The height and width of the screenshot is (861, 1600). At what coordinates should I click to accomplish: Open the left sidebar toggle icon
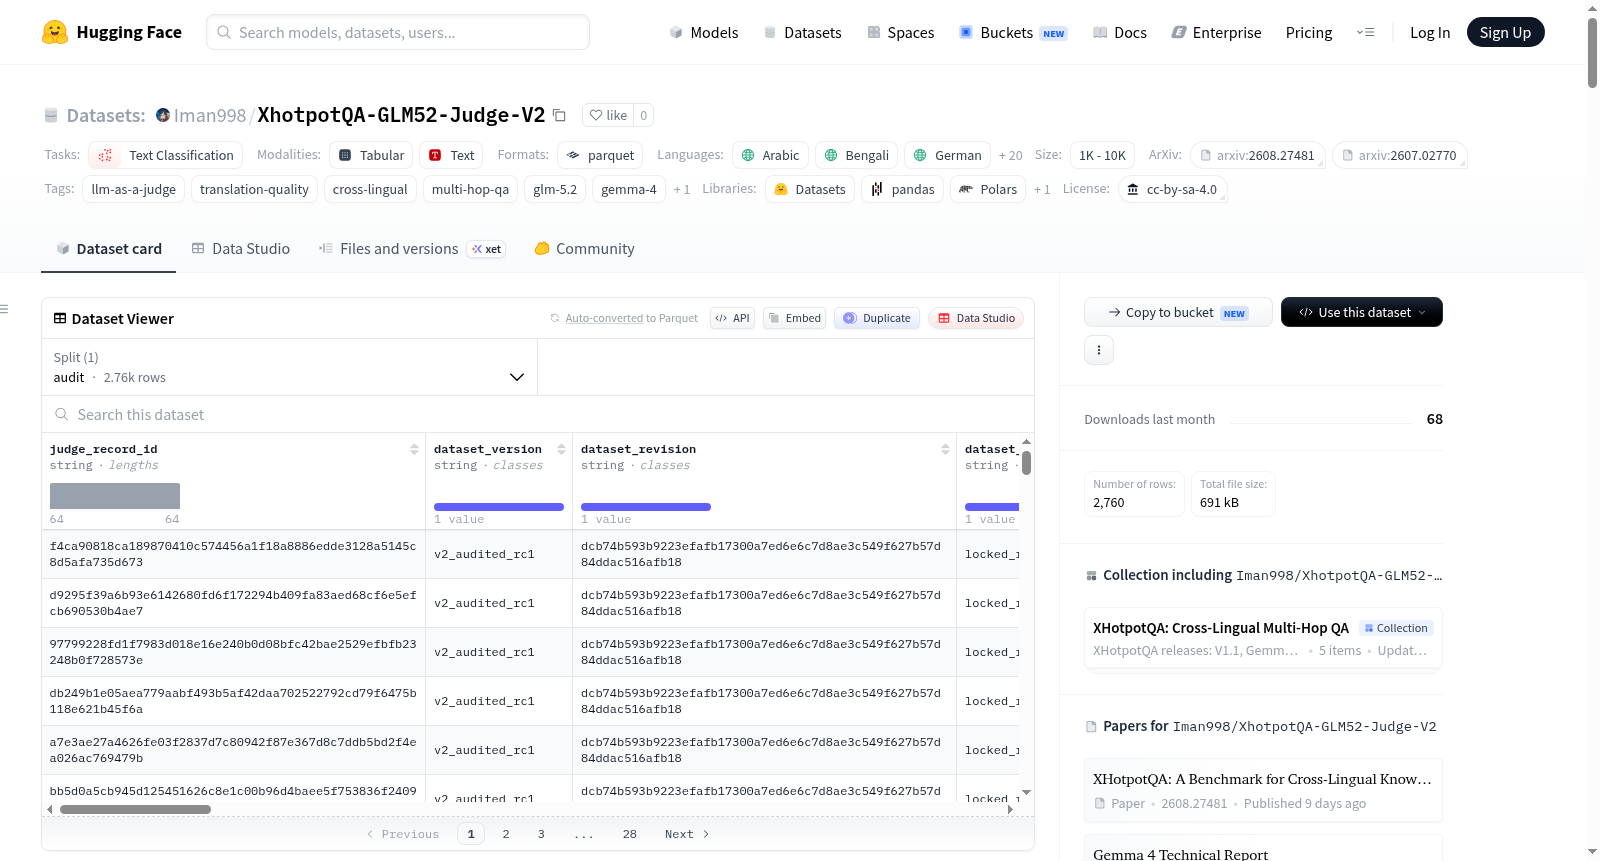(x=5, y=309)
